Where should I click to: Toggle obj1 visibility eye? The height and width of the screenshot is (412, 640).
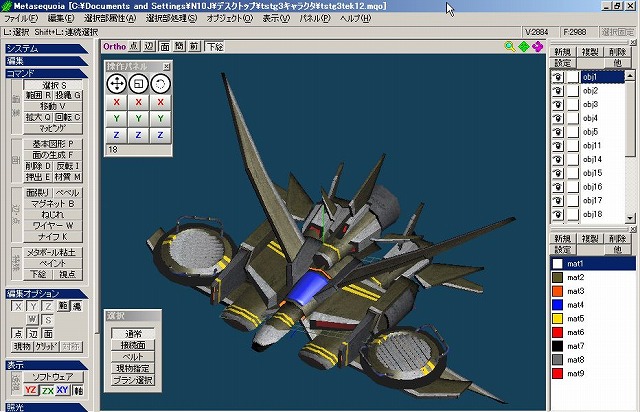(x=558, y=77)
